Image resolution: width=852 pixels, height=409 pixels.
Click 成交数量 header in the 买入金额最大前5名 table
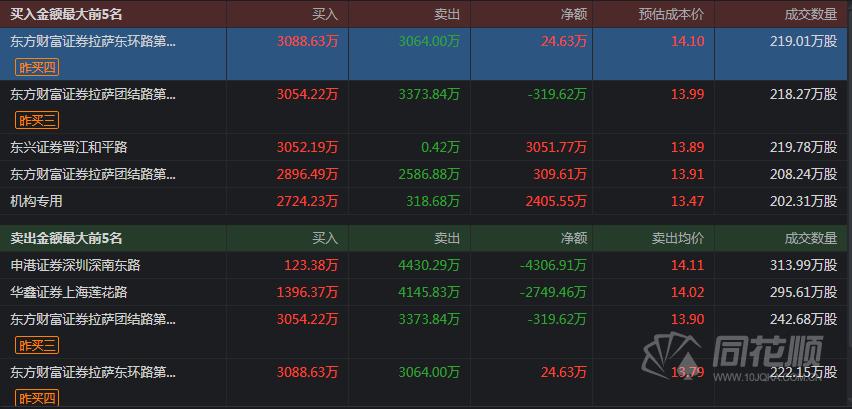(x=811, y=15)
